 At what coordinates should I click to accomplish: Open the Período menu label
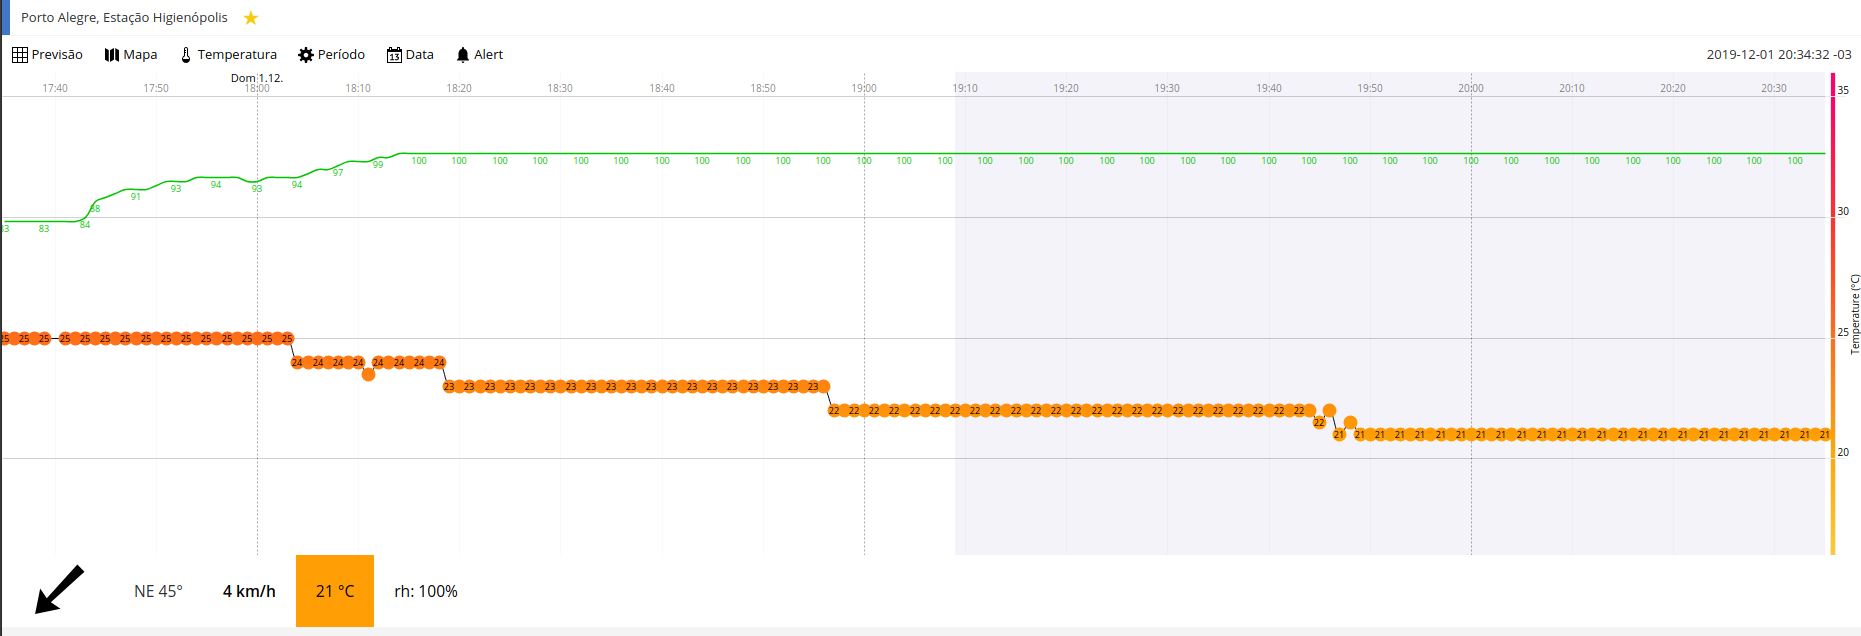[341, 55]
